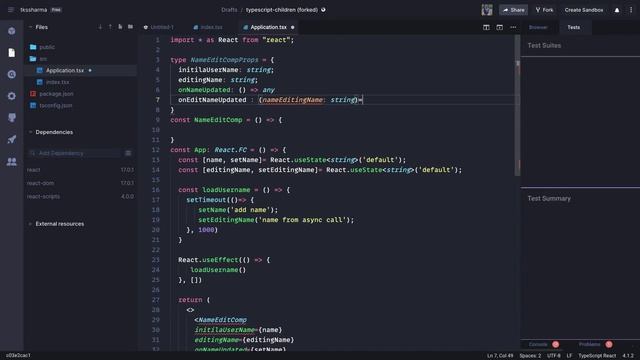
Task: Switch to the Browser preview tab
Action: click(538, 27)
